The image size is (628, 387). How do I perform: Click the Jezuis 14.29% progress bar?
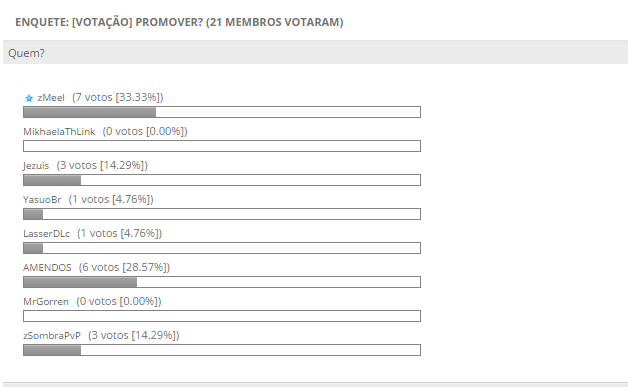222,180
